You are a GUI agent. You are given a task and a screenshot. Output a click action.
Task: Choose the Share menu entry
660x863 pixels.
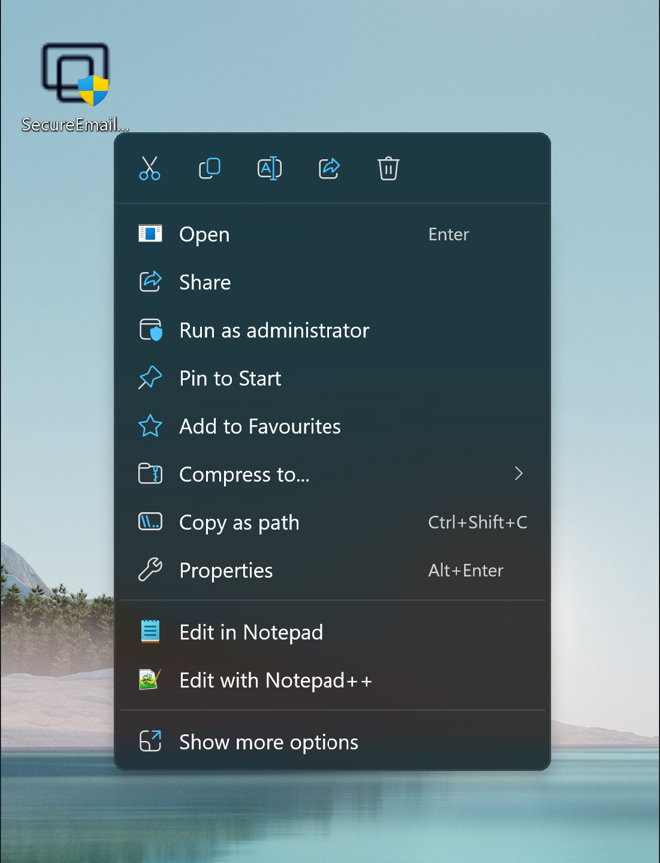pyautogui.click(x=332, y=282)
